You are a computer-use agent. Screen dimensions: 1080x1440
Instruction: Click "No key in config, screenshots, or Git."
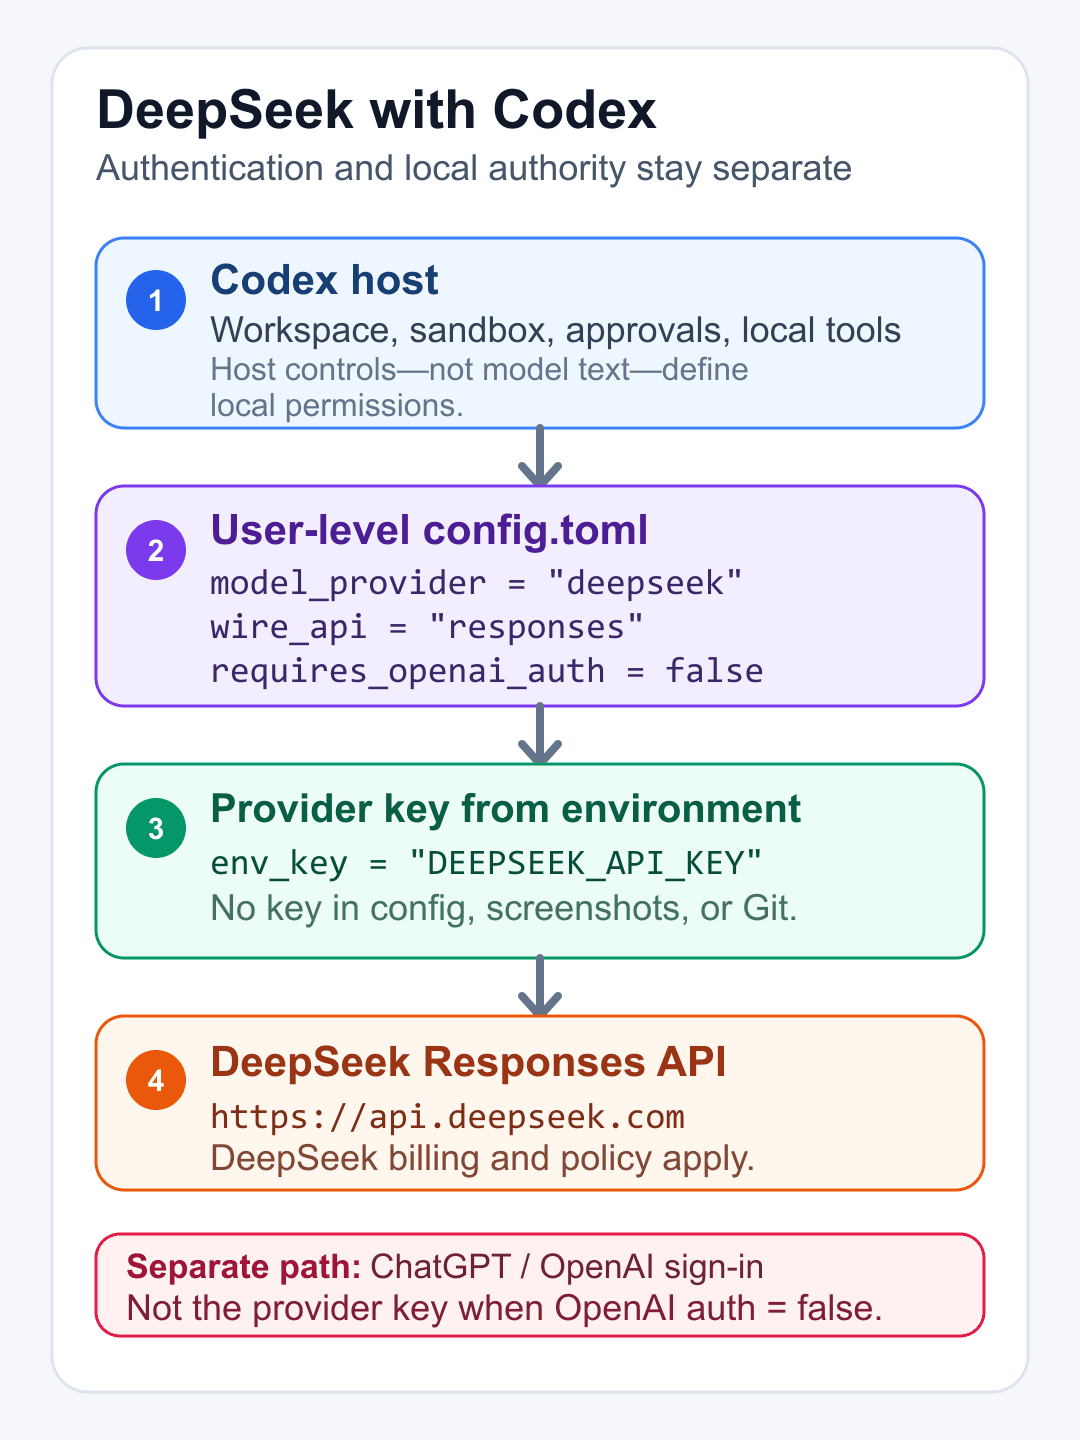pos(504,908)
